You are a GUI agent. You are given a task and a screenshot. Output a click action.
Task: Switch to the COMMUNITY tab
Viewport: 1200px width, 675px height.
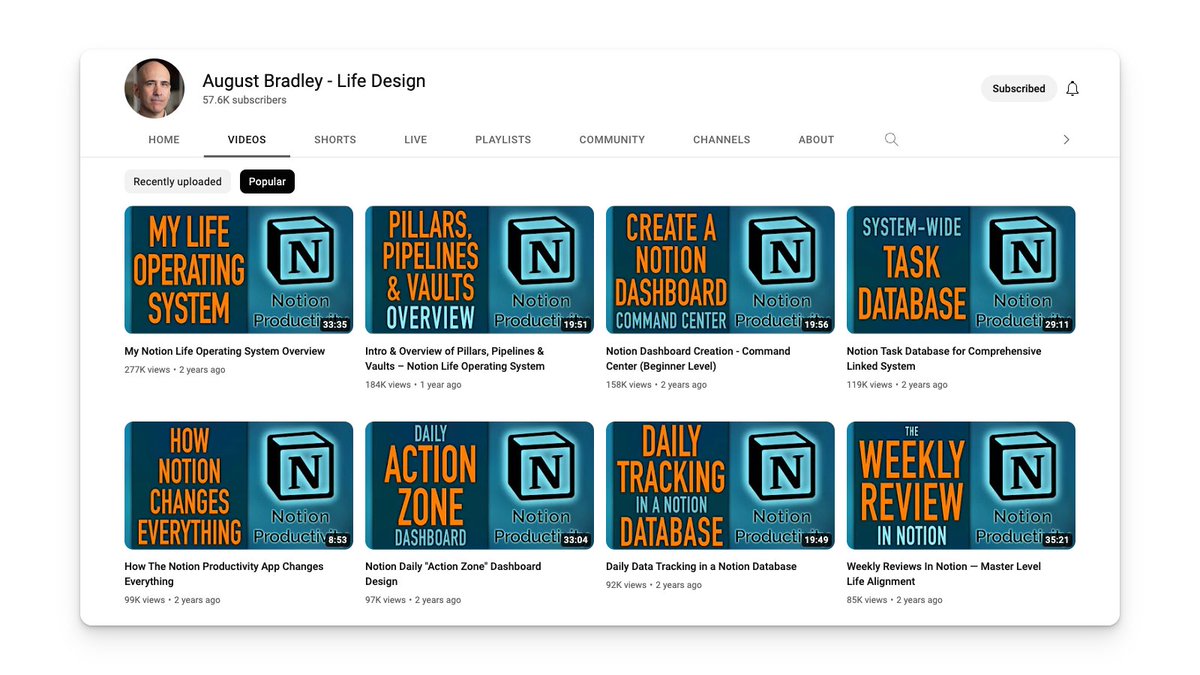coord(612,140)
